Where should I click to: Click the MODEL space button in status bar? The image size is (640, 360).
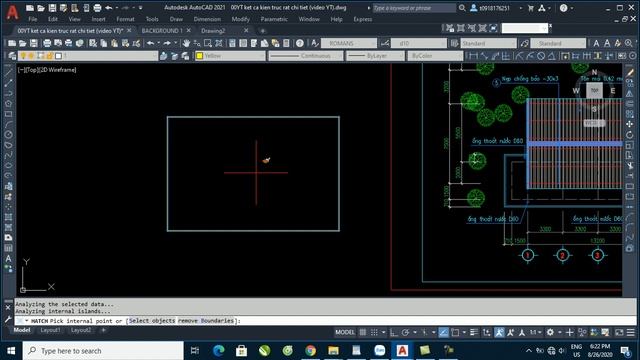(345, 332)
